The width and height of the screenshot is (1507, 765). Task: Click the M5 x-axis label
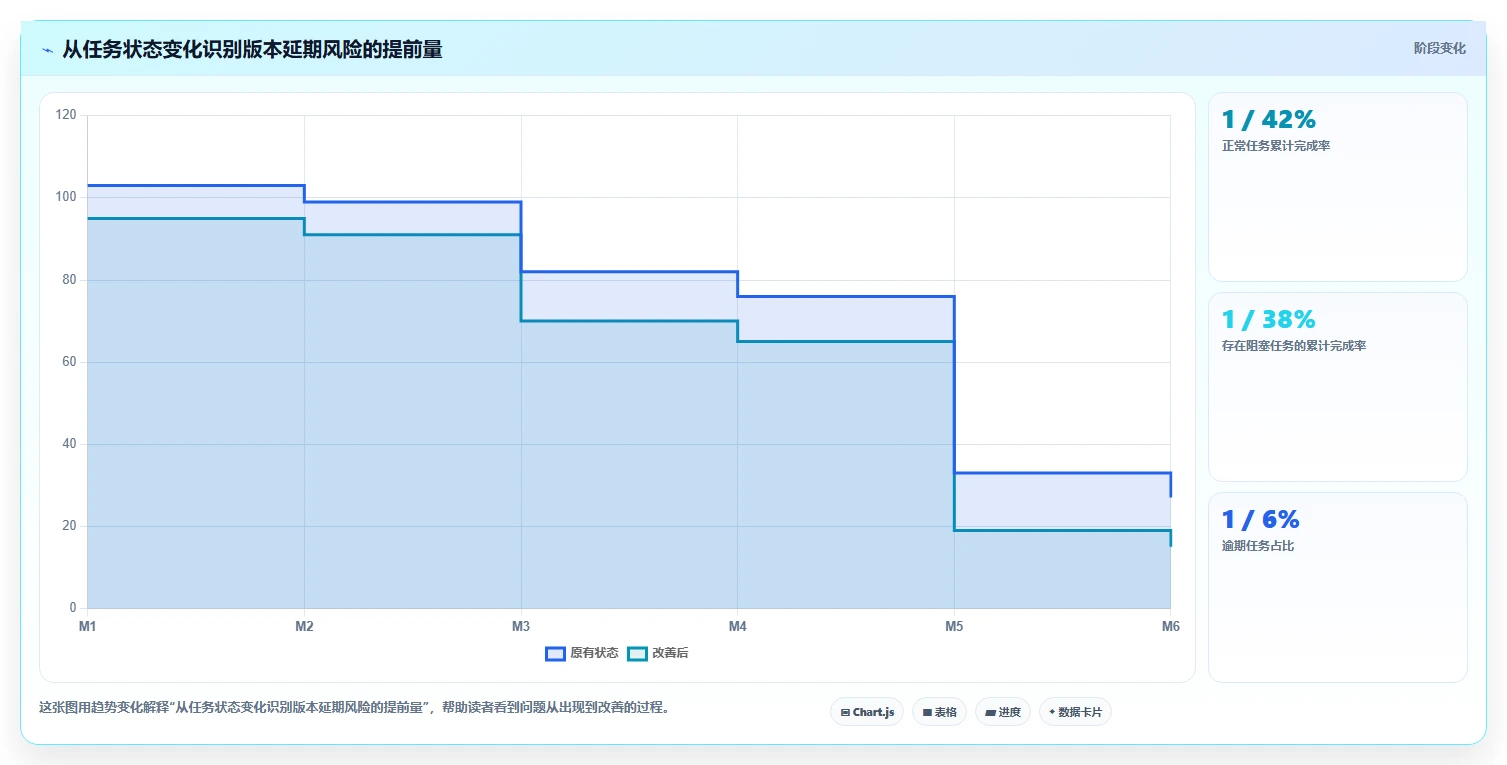(954, 627)
